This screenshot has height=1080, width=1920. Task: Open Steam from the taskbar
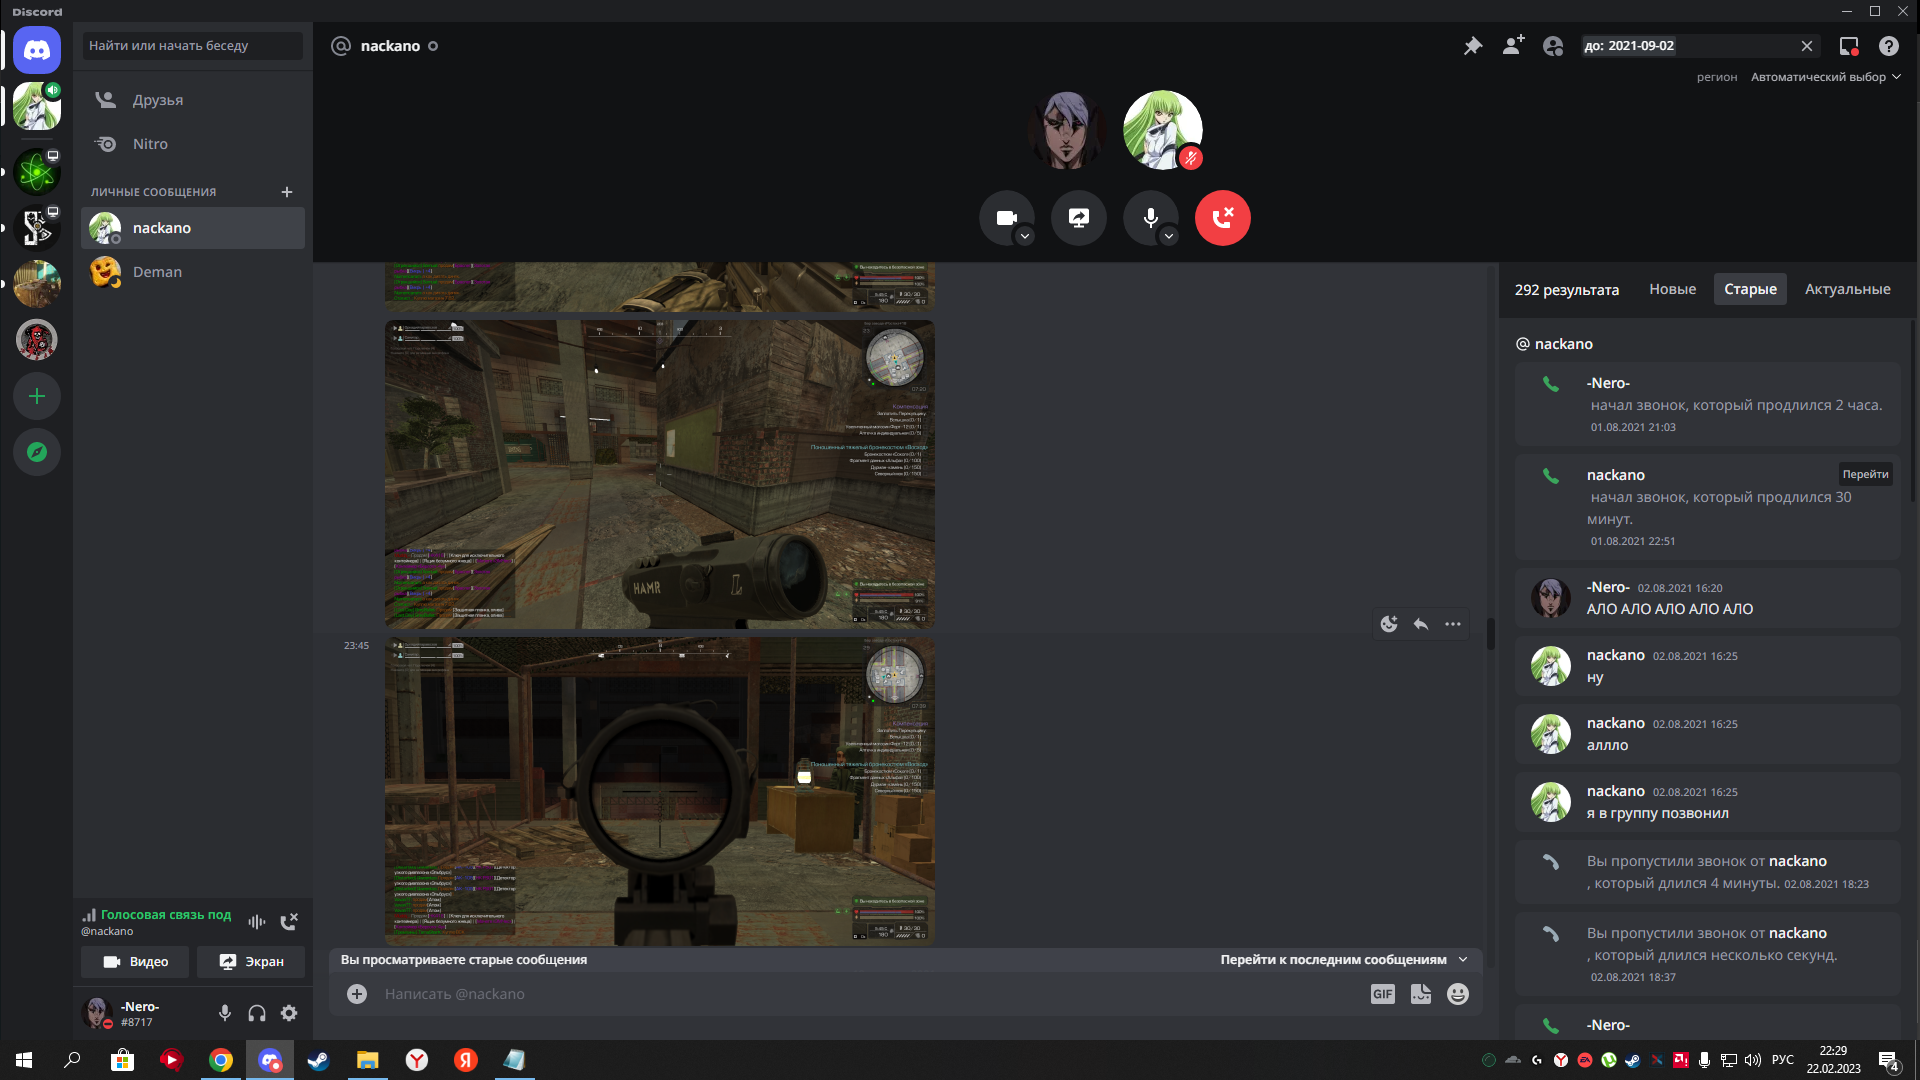pos(319,1060)
